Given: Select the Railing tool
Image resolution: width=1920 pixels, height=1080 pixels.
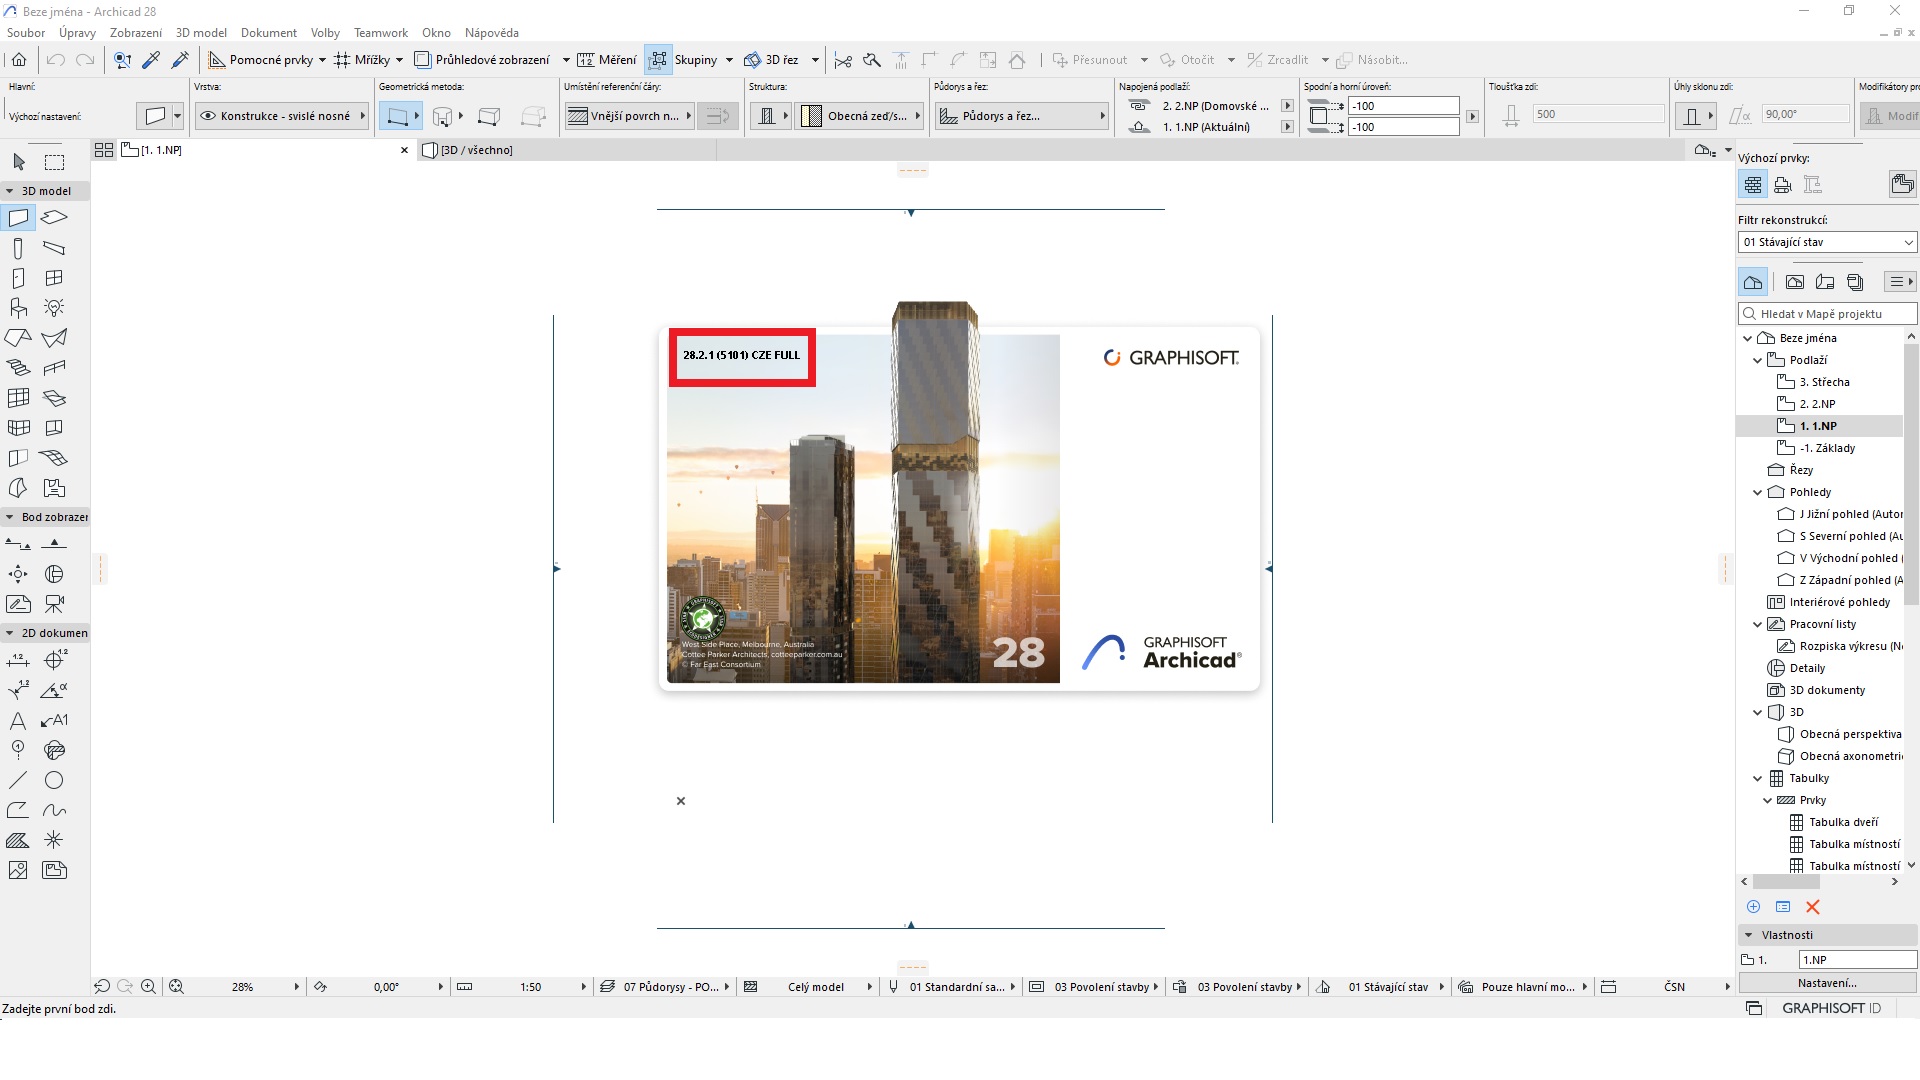Looking at the screenshot, I should pyautogui.click(x=54, y=367).
